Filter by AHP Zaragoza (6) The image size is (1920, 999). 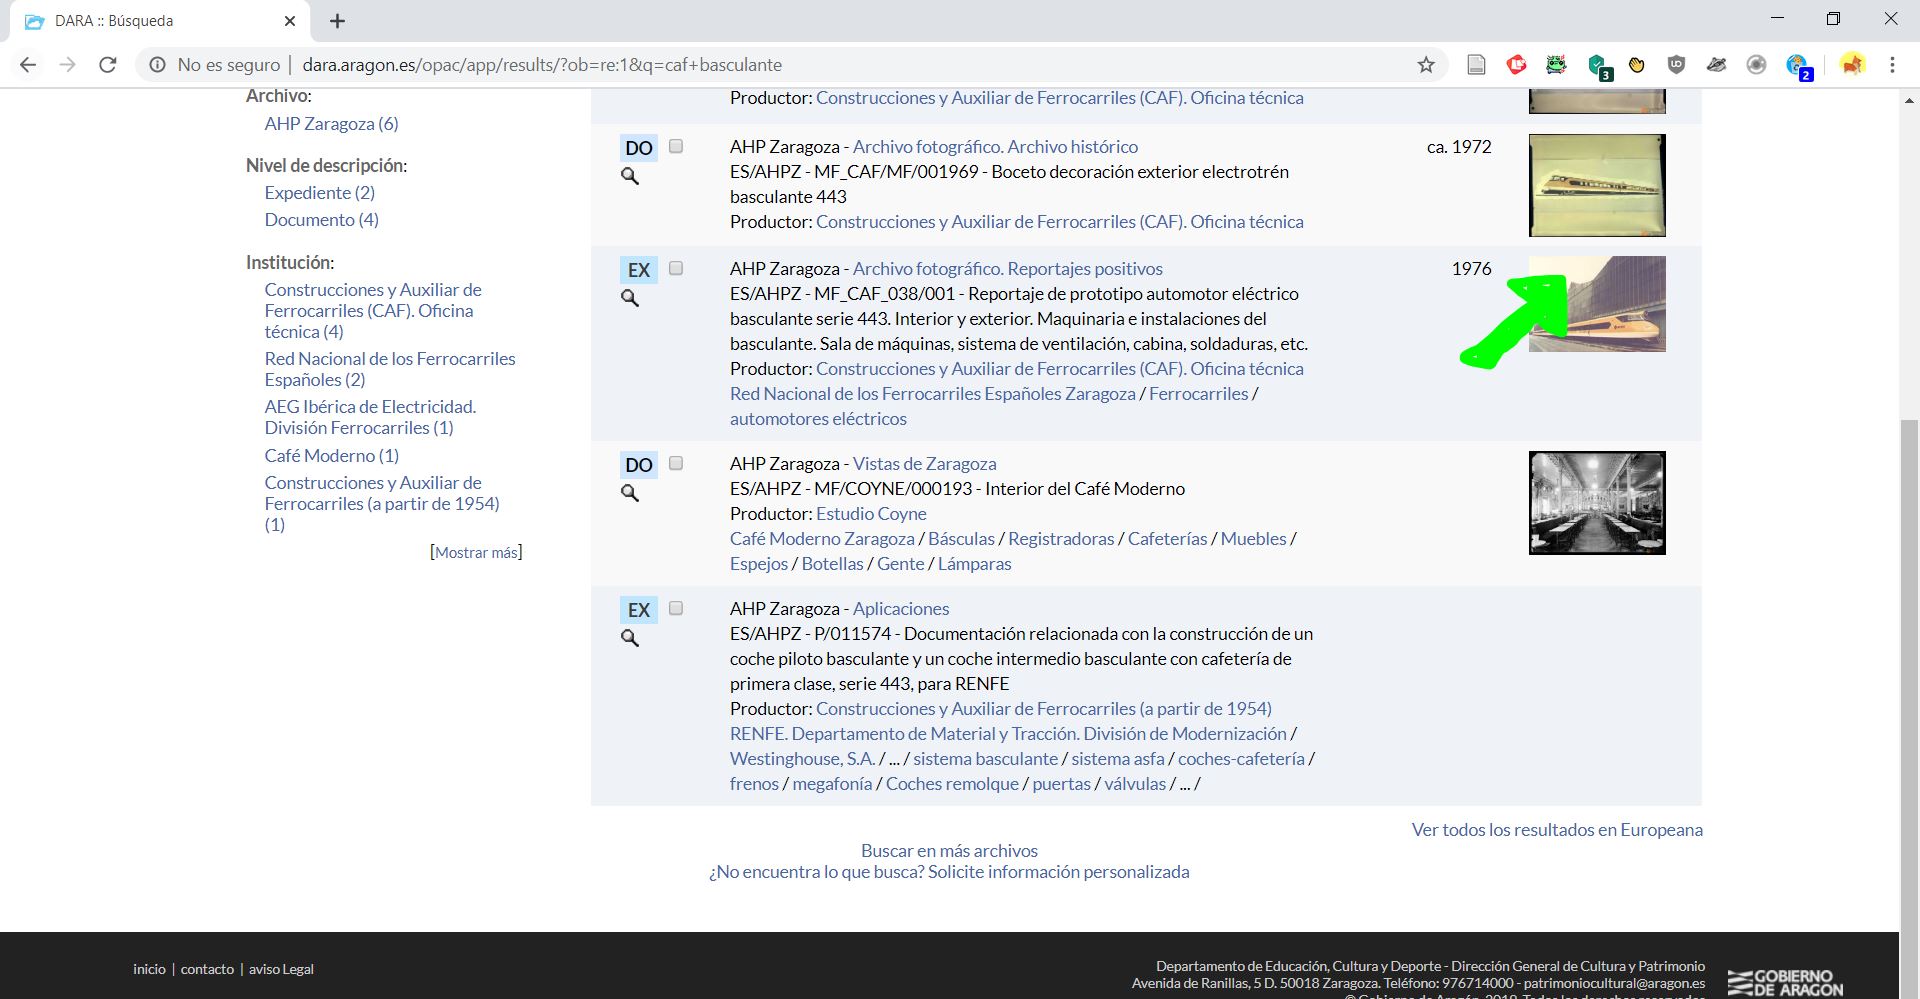pyautogui.click(x=331, y=124)
